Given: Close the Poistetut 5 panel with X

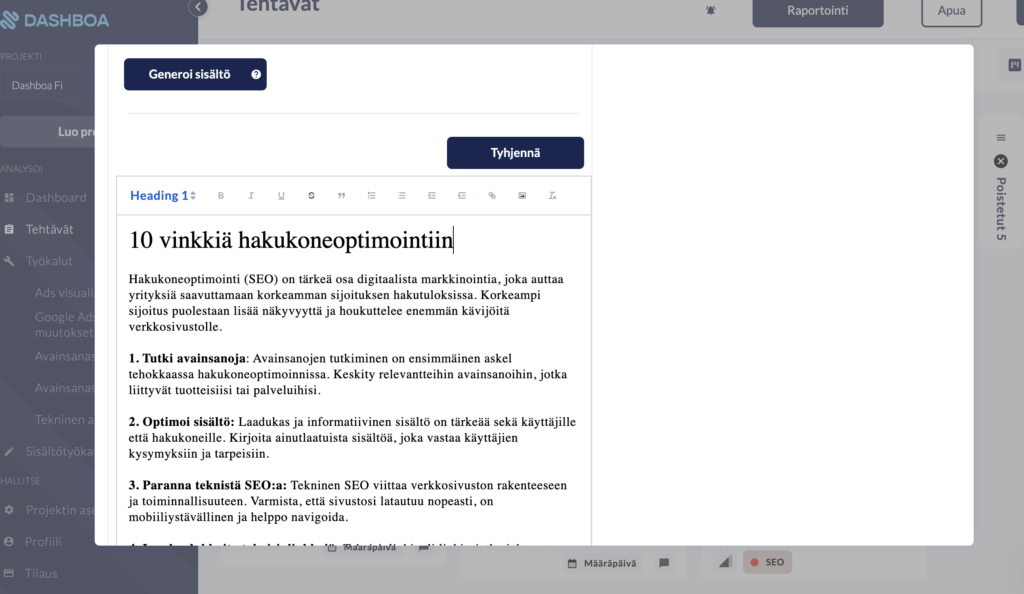Looking at the screenshot, I should tap(1000, 161).
